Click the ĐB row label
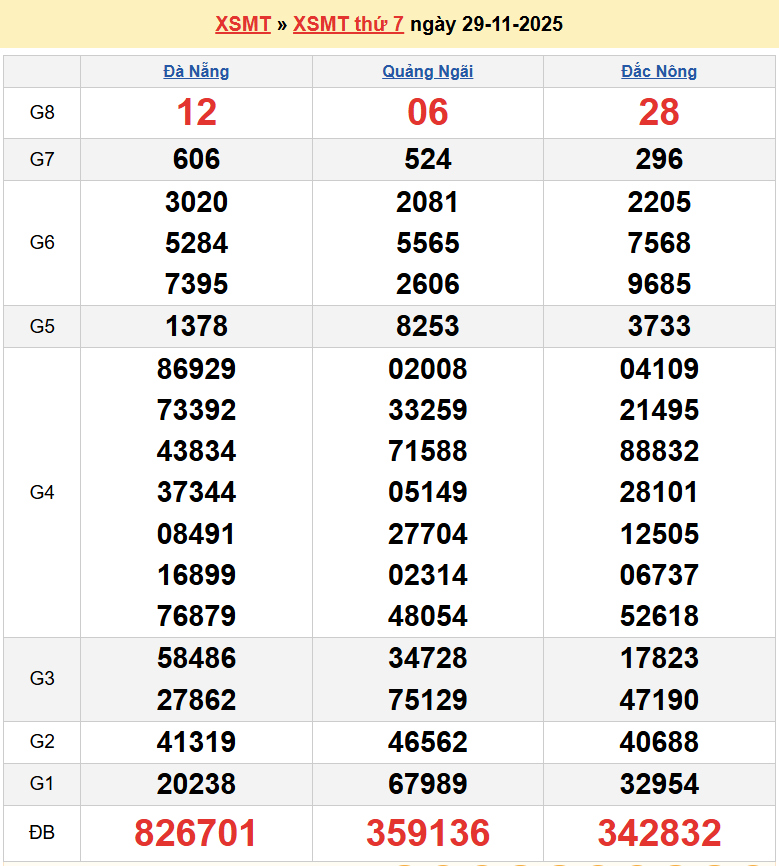 coord(42,833)
